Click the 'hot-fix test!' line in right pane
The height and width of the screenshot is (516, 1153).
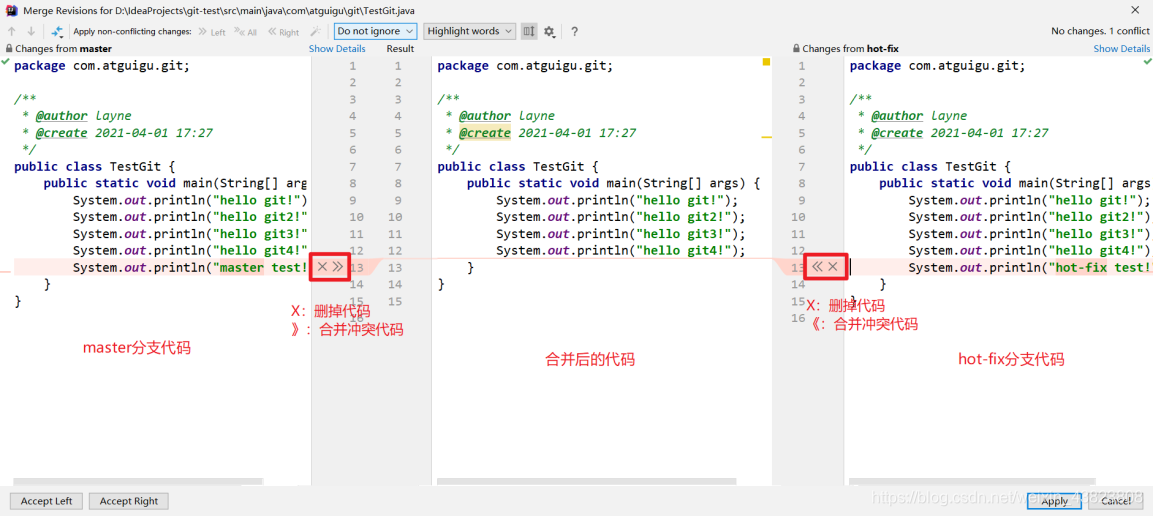coord(1029,267)
